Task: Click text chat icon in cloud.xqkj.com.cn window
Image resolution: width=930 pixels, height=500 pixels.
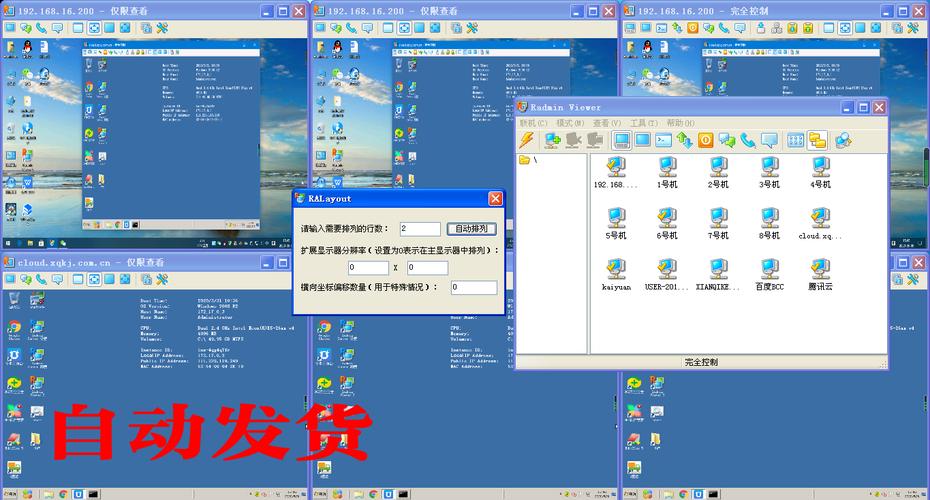Action: [x=26, y=279]
